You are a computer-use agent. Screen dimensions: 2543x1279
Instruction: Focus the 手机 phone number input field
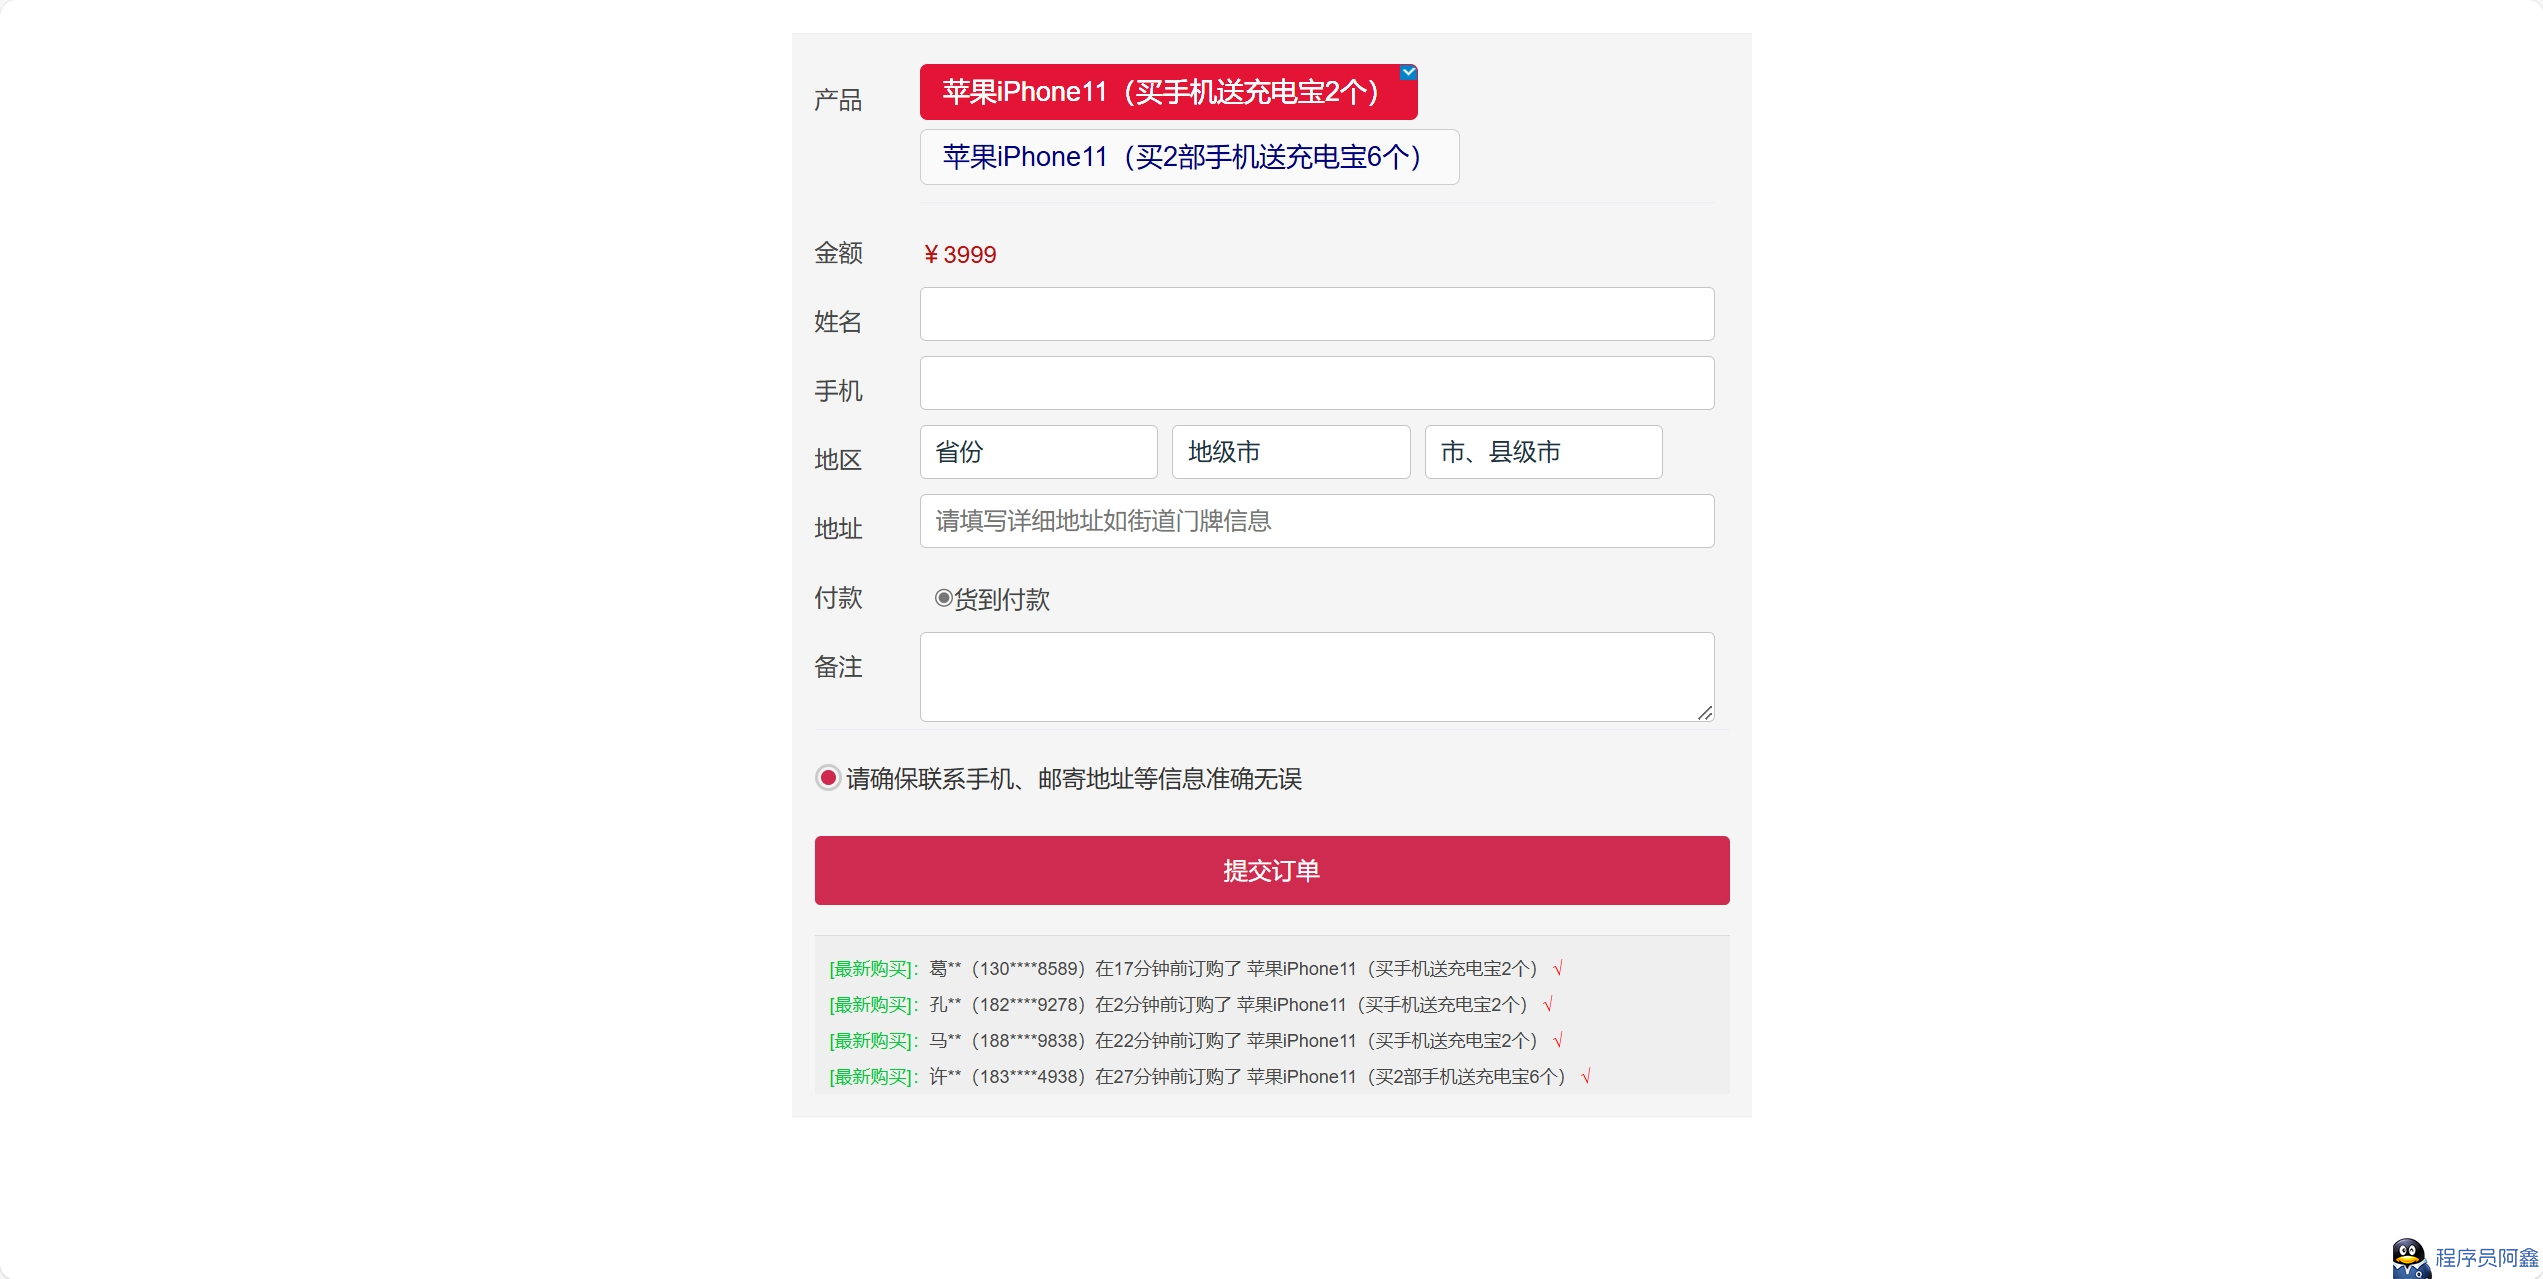(x=1316, y=383)
